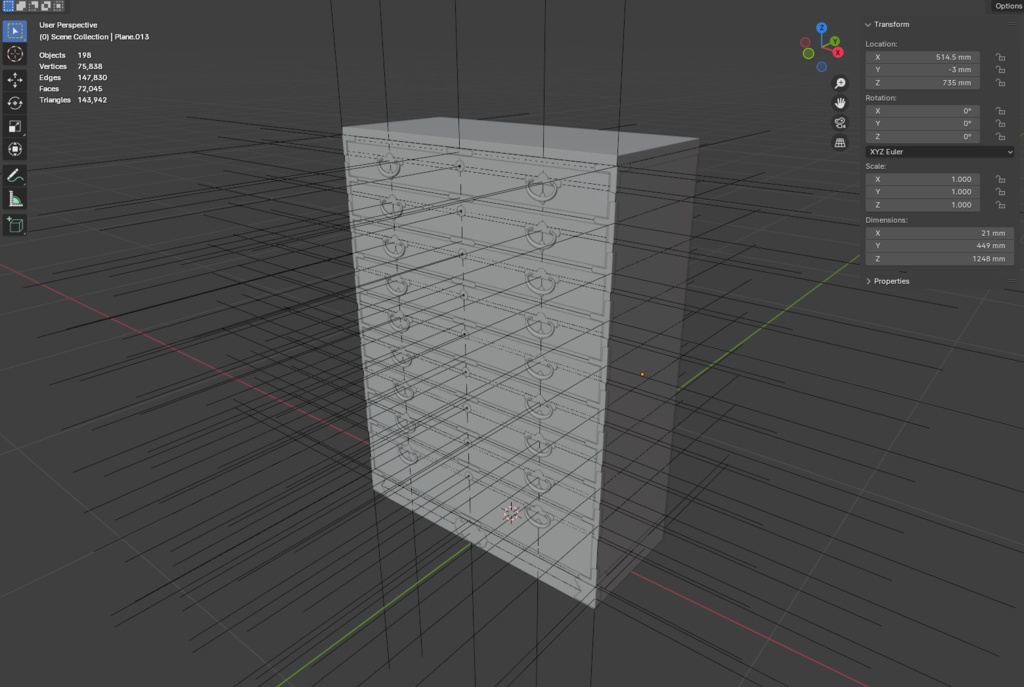Click the red X axis on gizmo
The image size is (1024, 687).
[838, 52]
